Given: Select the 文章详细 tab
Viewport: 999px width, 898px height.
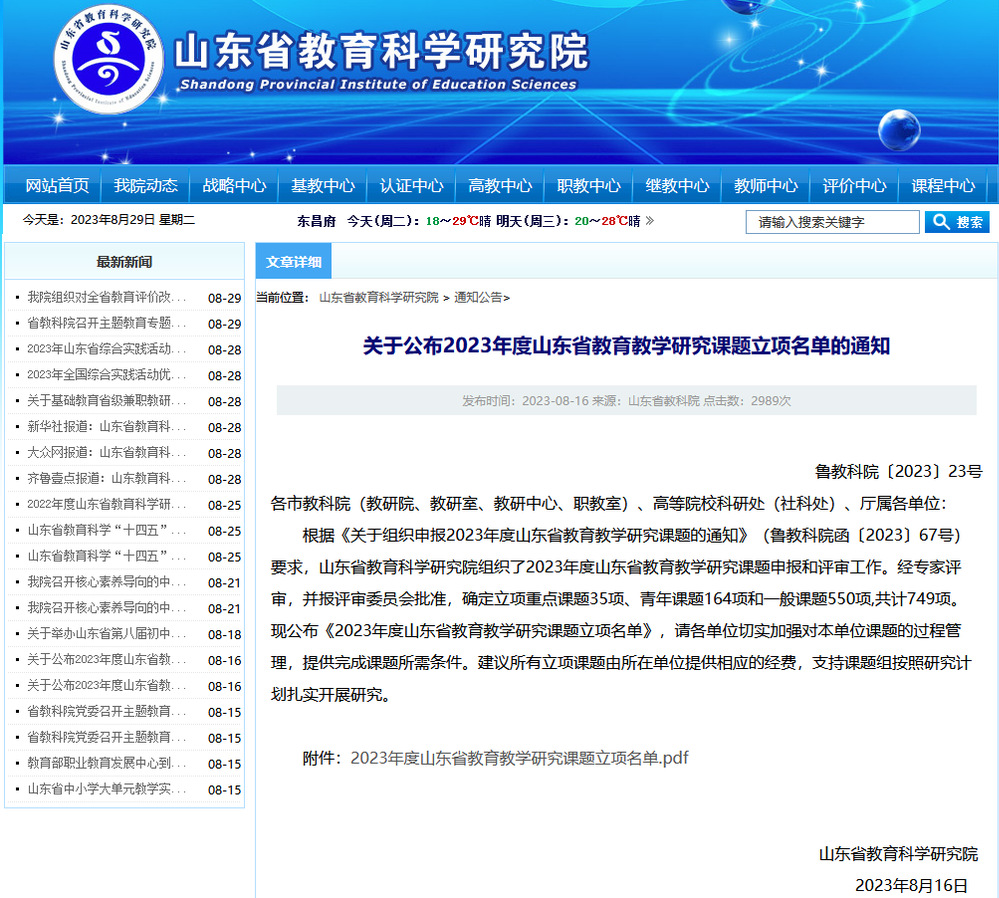Looking at the screenshot, I should click(294, 261).
